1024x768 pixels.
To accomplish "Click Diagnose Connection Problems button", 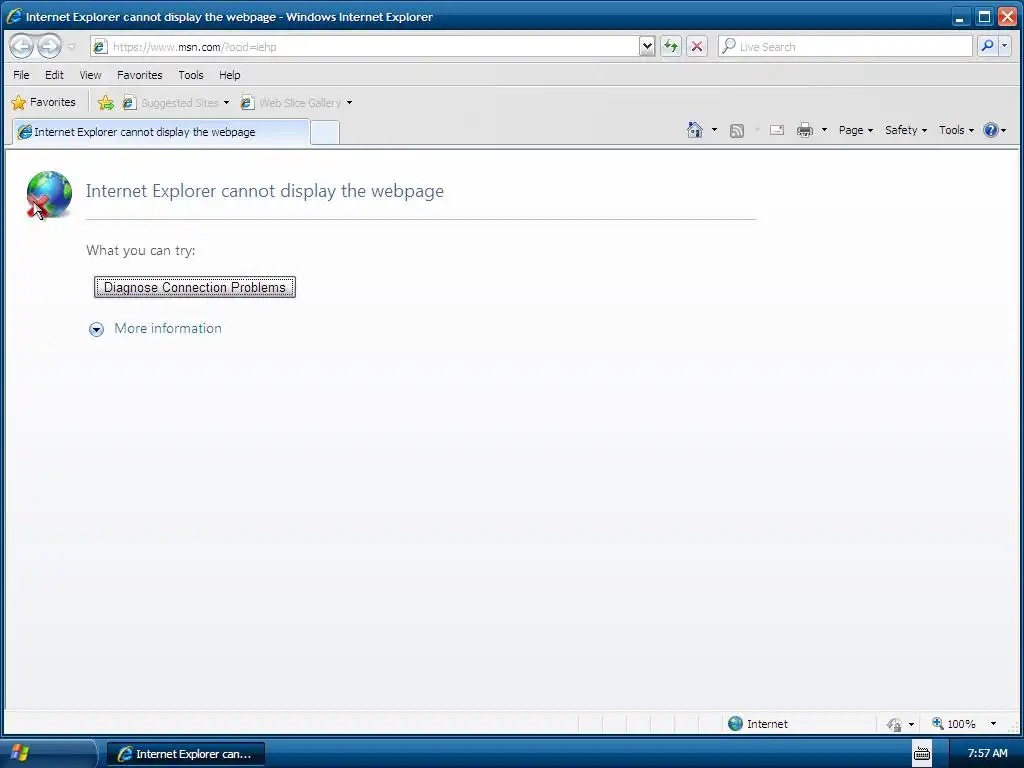I will point(195,287).
